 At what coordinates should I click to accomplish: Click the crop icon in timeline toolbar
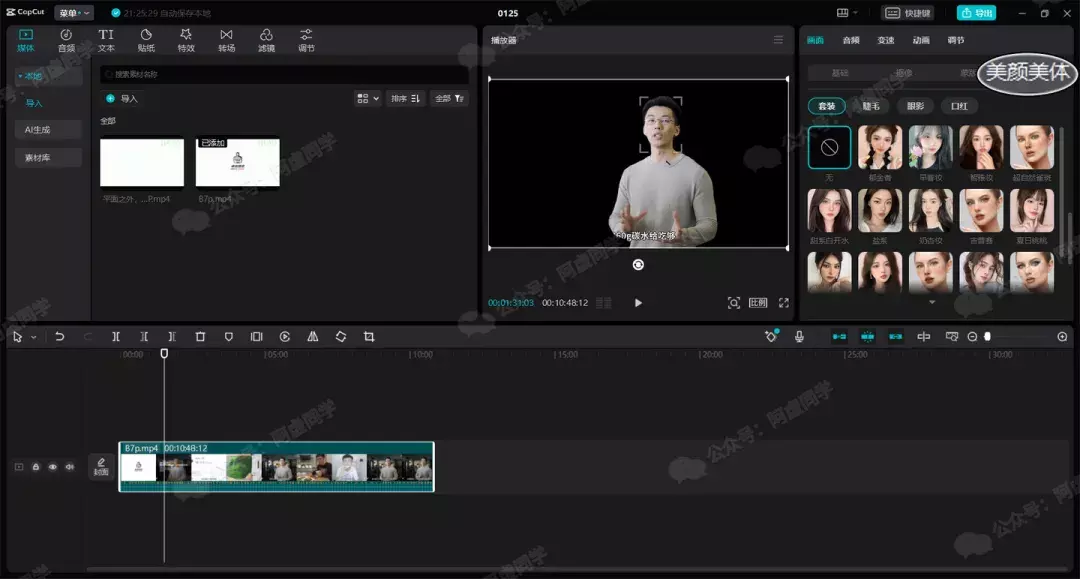click(x=369, y=337)
